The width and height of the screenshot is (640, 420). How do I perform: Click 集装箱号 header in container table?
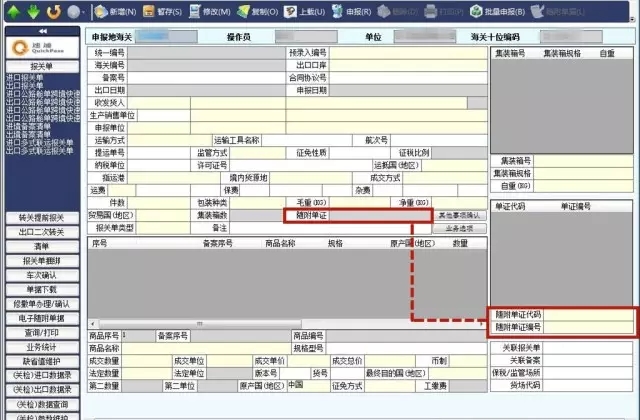[510, 53]
